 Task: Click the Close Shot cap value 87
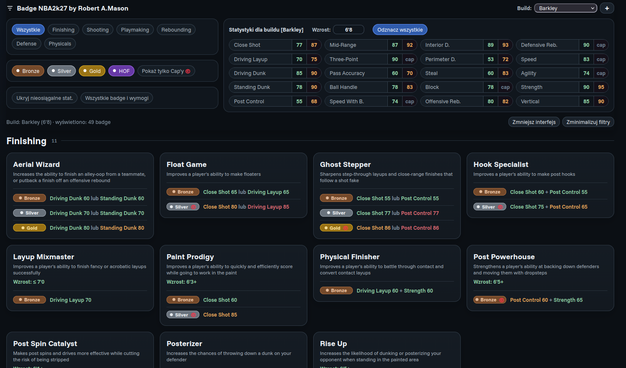pyautogui.click(x=314, y=45)
